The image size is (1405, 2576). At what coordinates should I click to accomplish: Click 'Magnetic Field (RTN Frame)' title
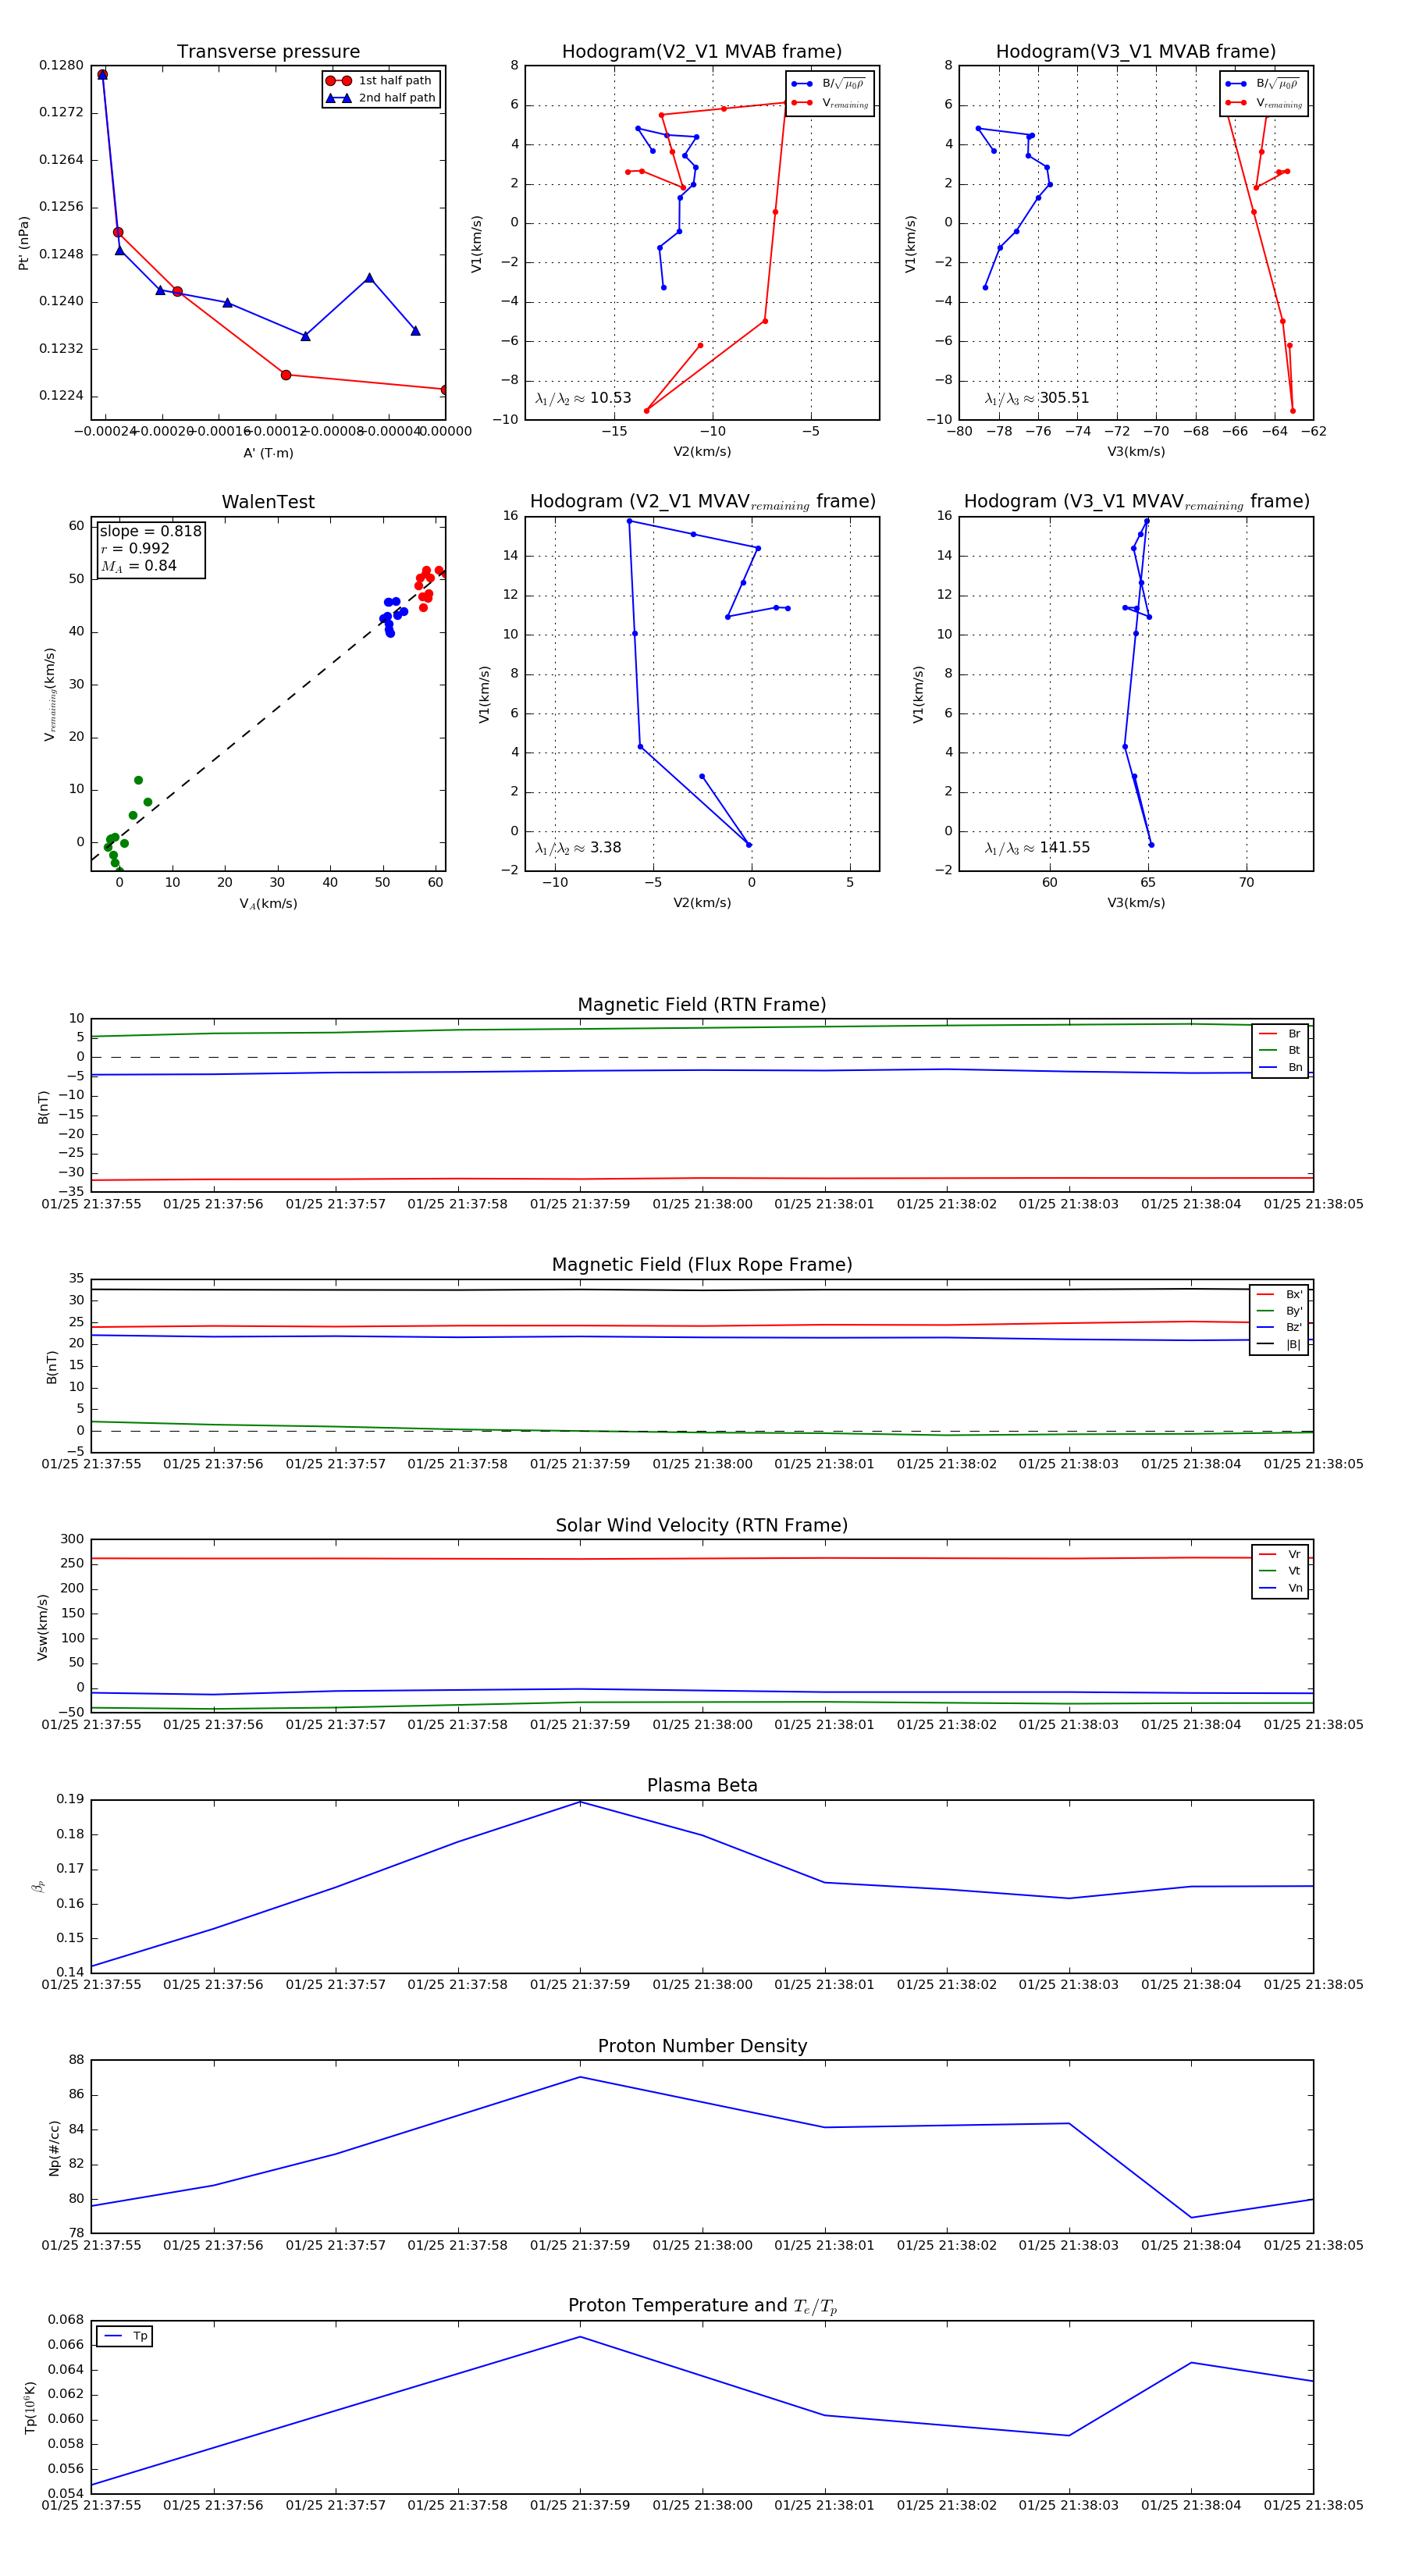pyautogui.click(x=702, y=1005)
